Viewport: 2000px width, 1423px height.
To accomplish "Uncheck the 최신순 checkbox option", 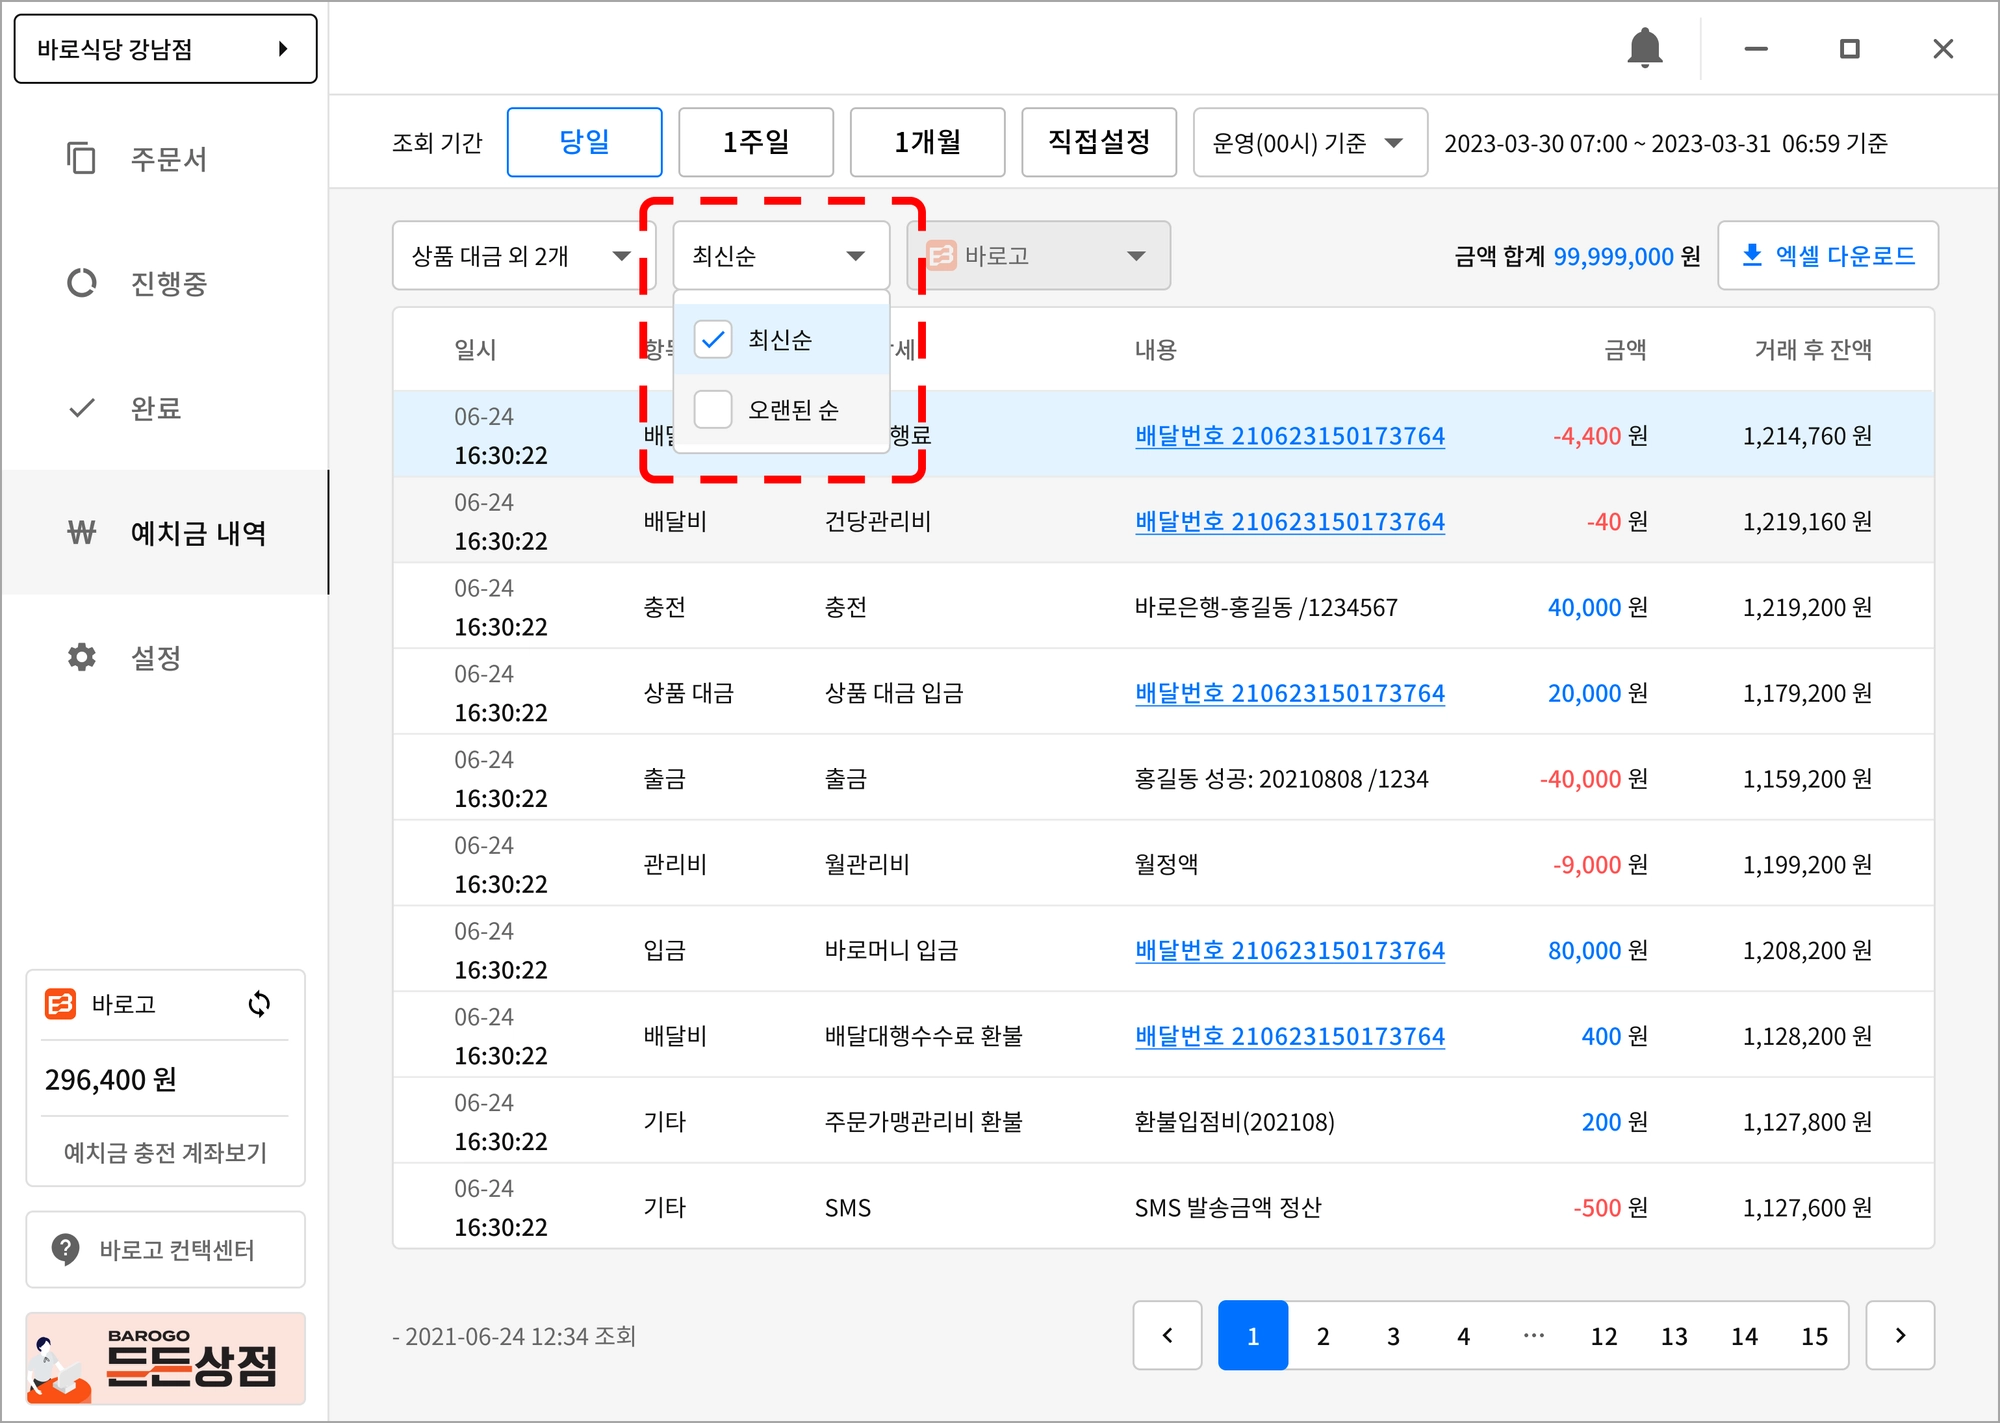I will click(713, 340).
